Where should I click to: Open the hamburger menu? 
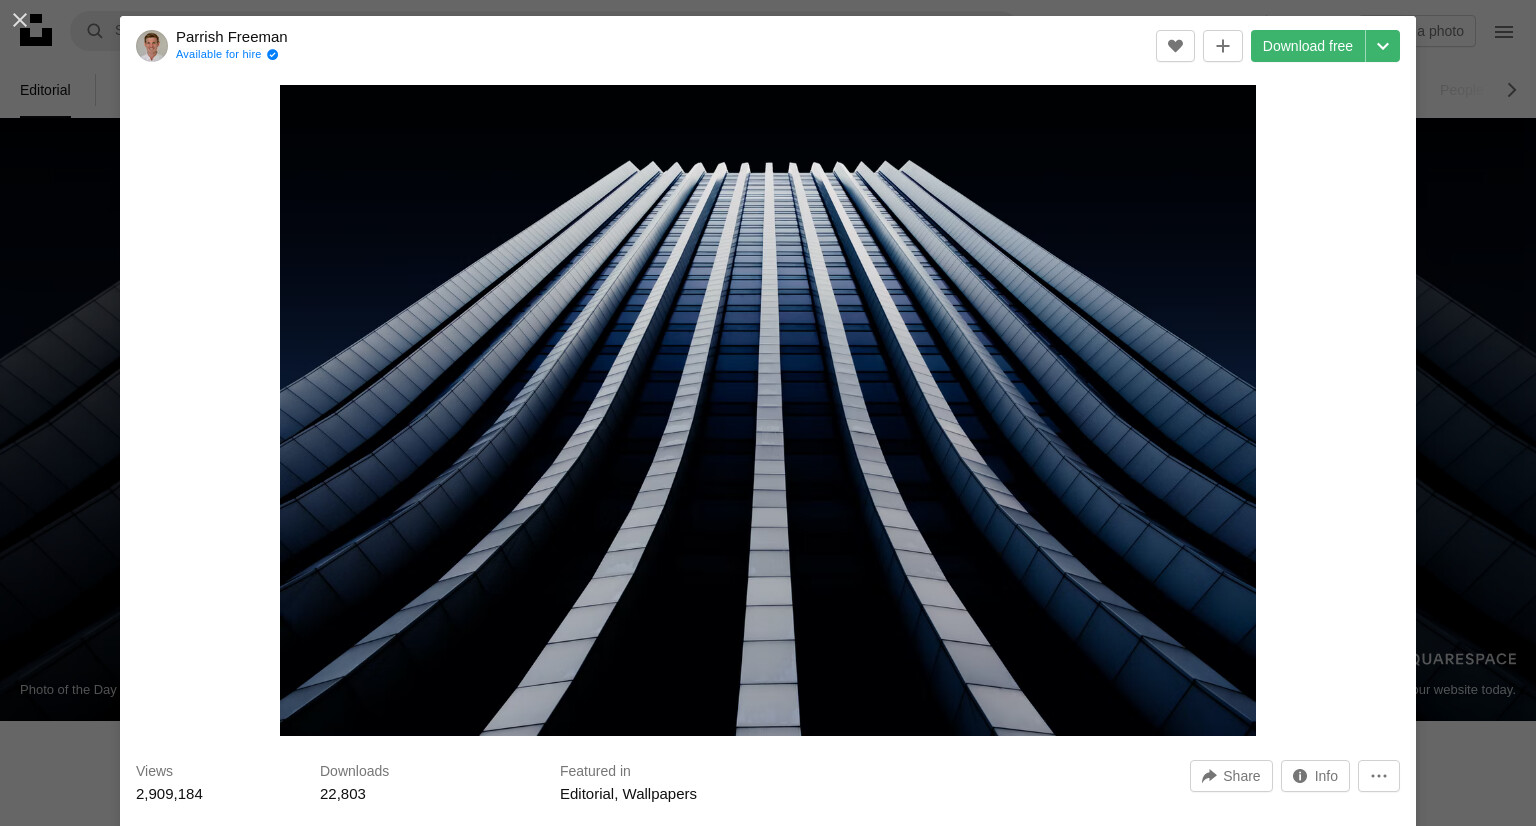[x=1504, y=32]
